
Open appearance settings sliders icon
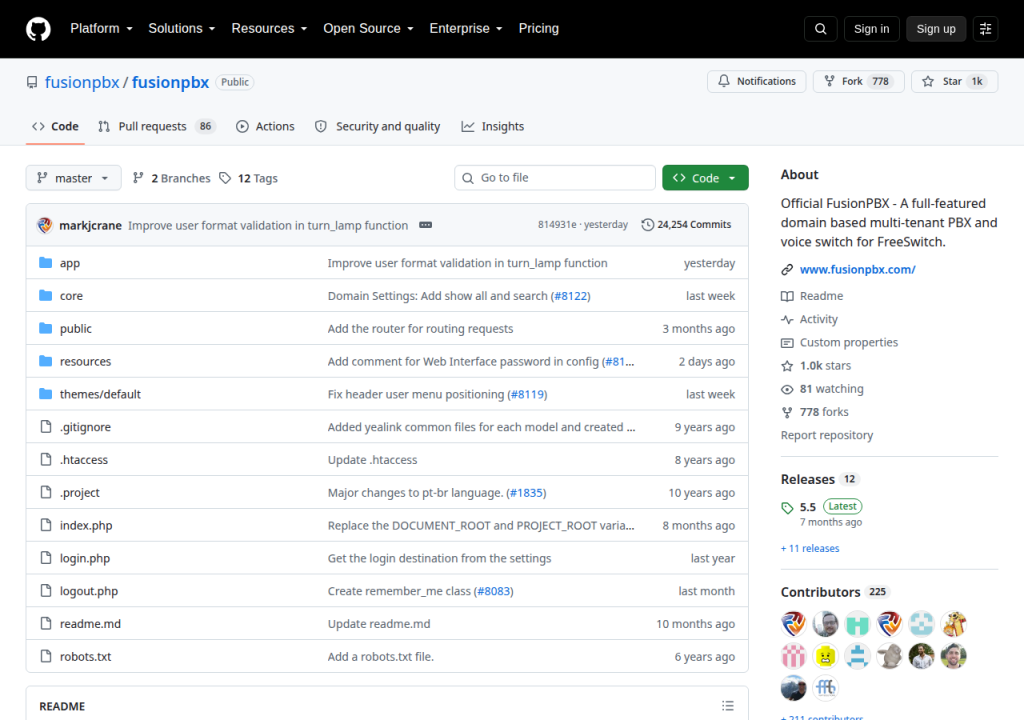pyautogui.click(x=985, y=29)
